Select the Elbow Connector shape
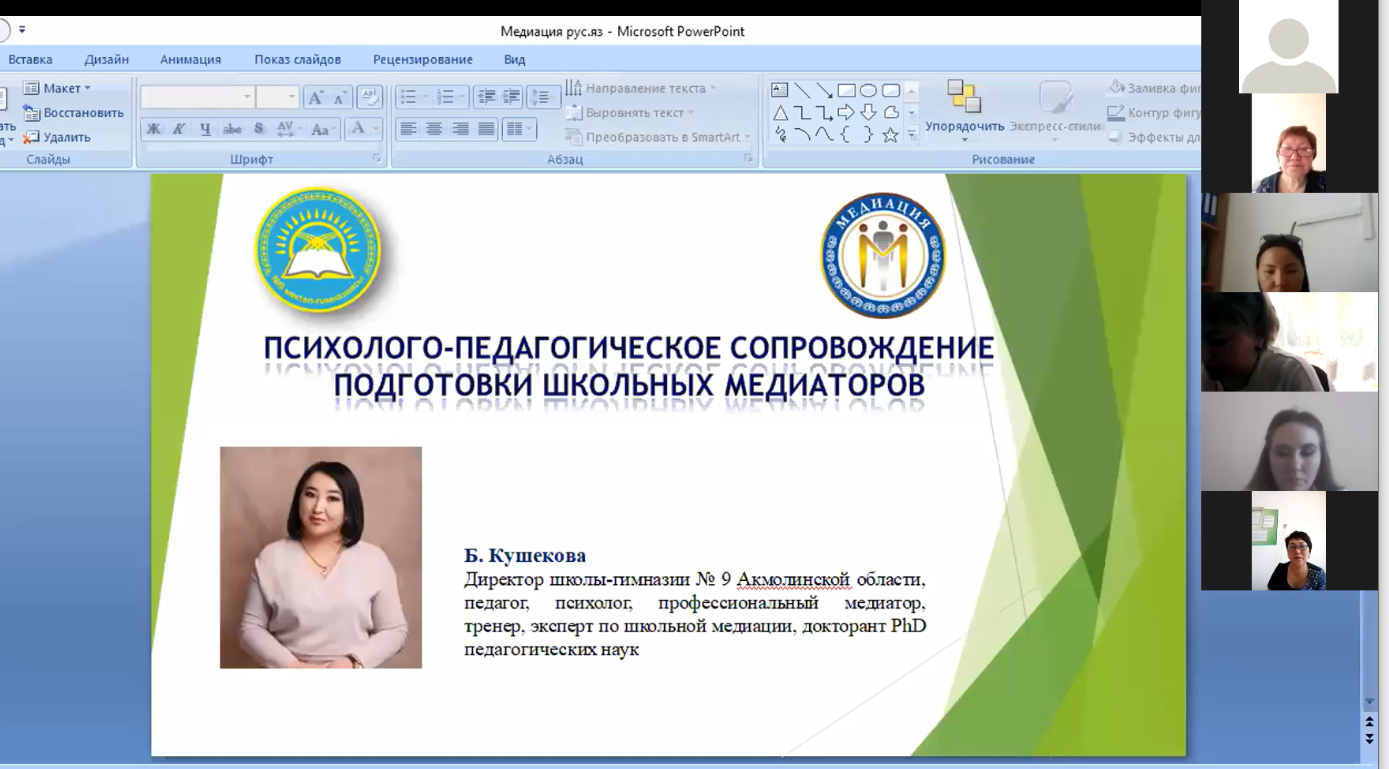Image resolution: width=1389 pixels, height=769 pixels. [x=802, y=112]
